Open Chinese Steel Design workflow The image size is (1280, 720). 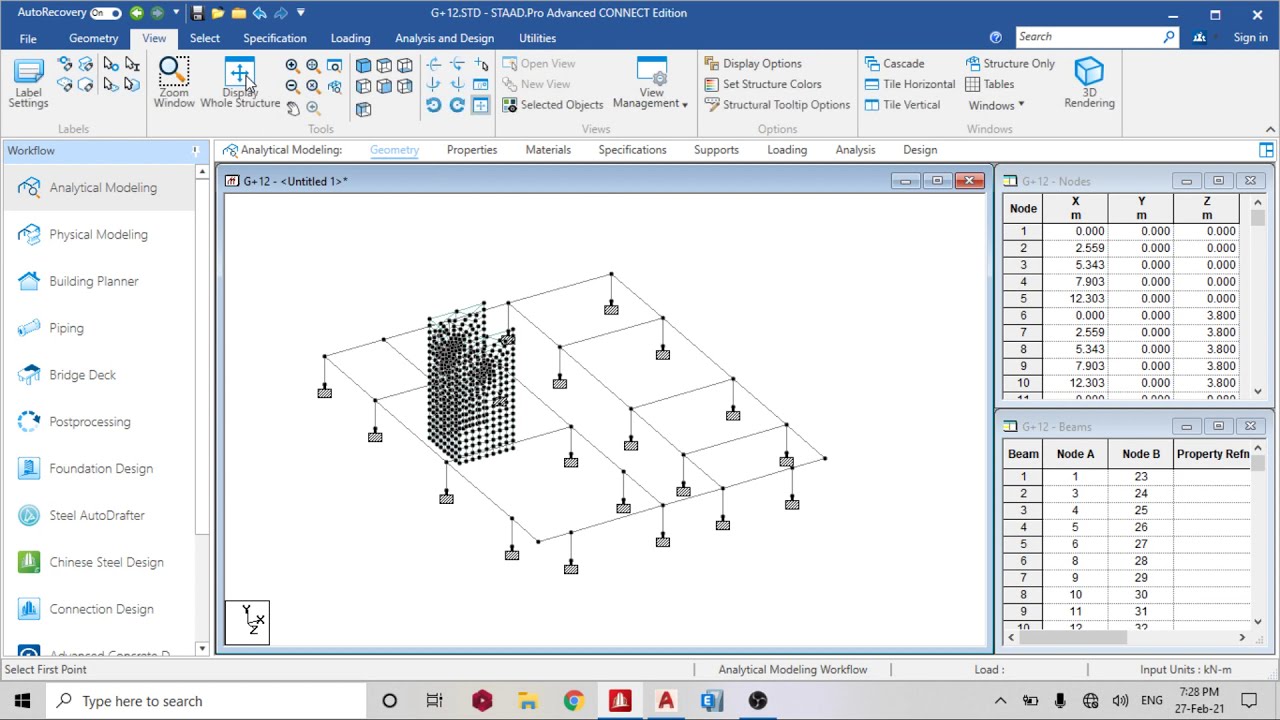point(100,562)
